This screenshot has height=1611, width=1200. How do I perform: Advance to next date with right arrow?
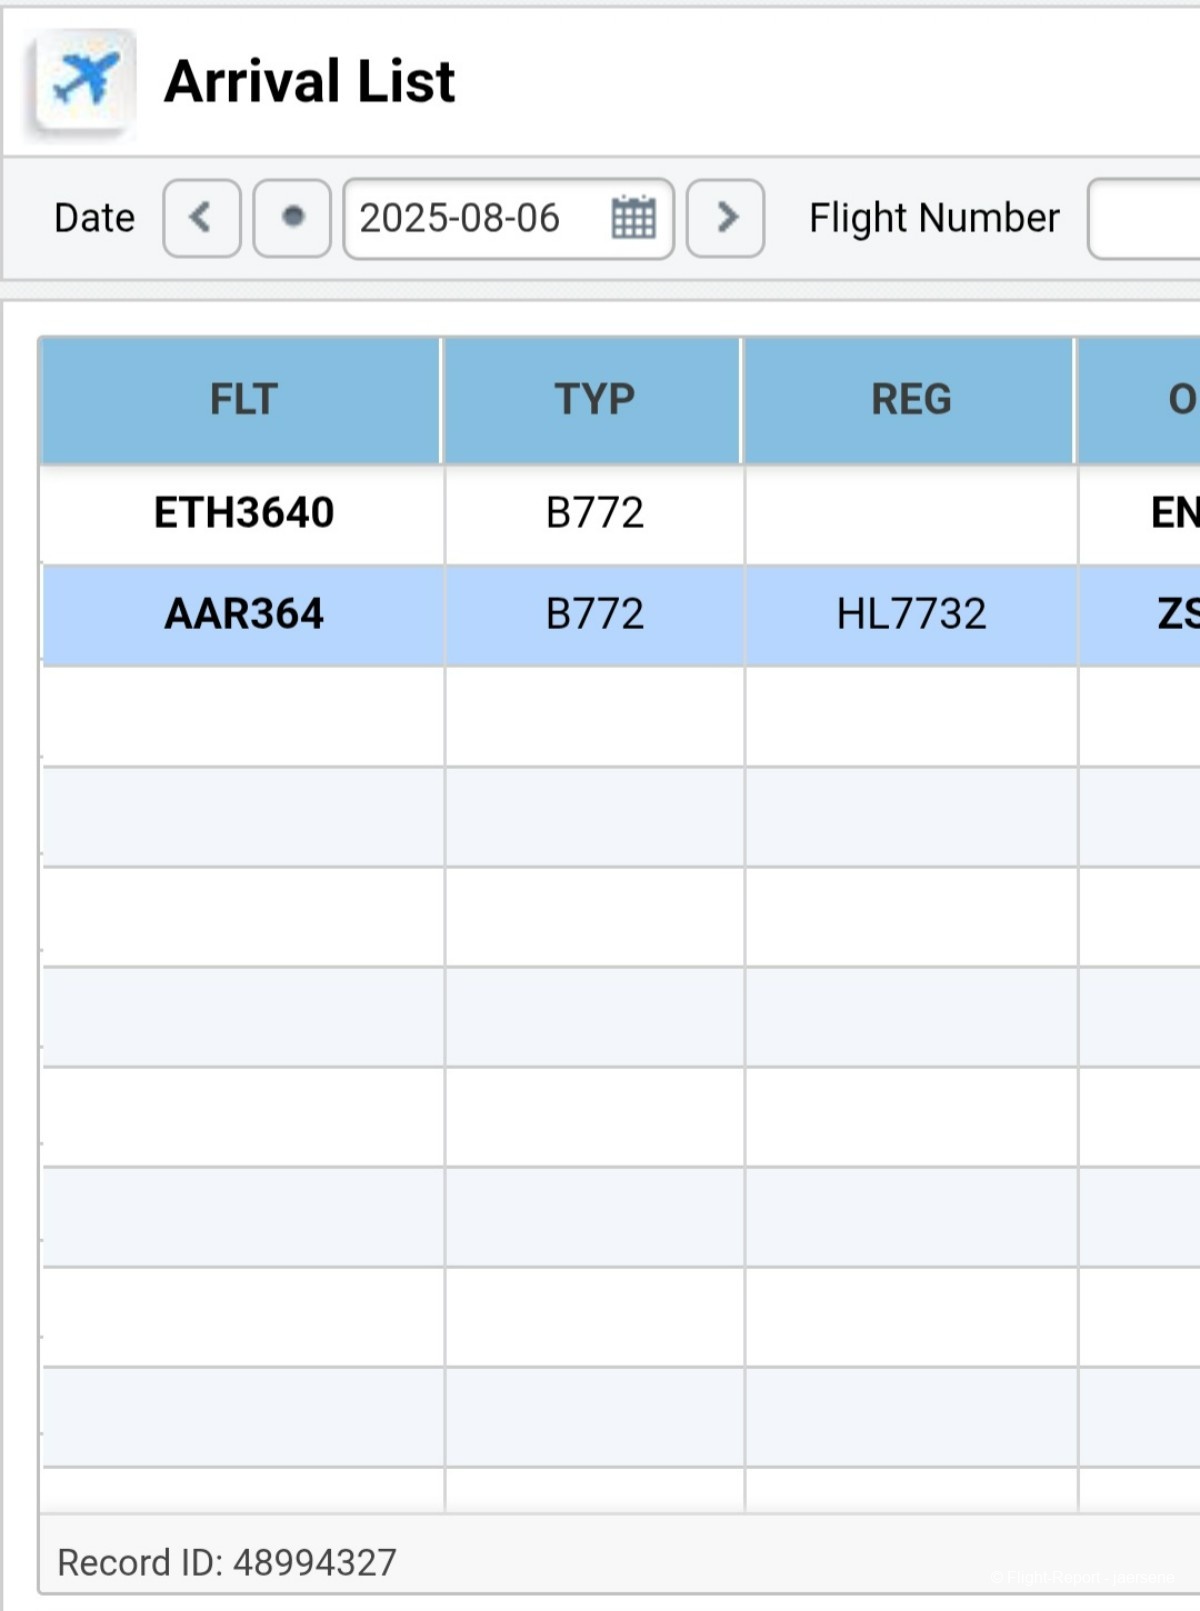(x=726, y=218)
